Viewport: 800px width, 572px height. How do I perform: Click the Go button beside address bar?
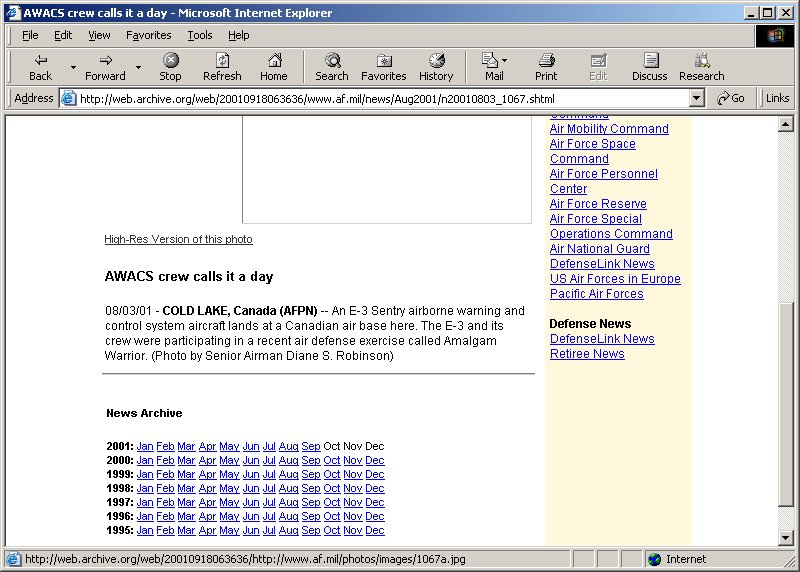732,98
